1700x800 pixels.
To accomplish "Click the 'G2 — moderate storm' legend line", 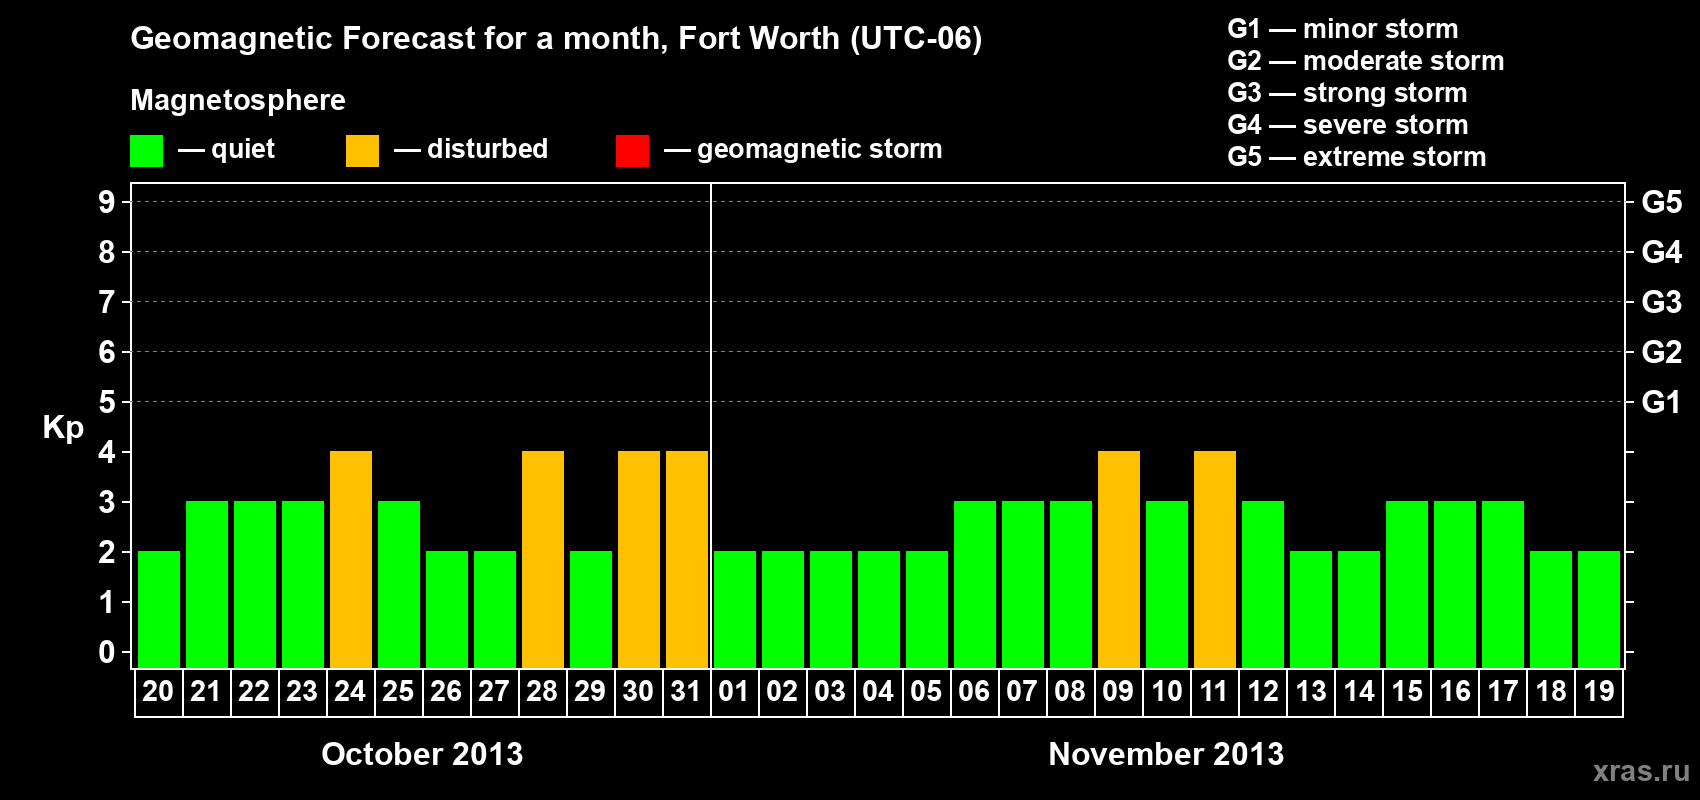I will coord(1366,61).
